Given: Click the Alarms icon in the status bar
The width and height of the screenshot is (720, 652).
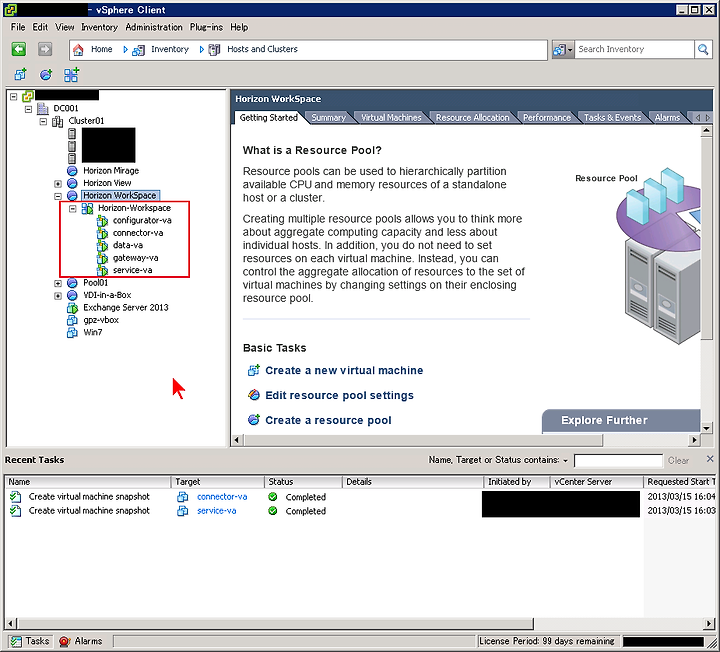Looking at the screenshot, I should click(64, 641).
